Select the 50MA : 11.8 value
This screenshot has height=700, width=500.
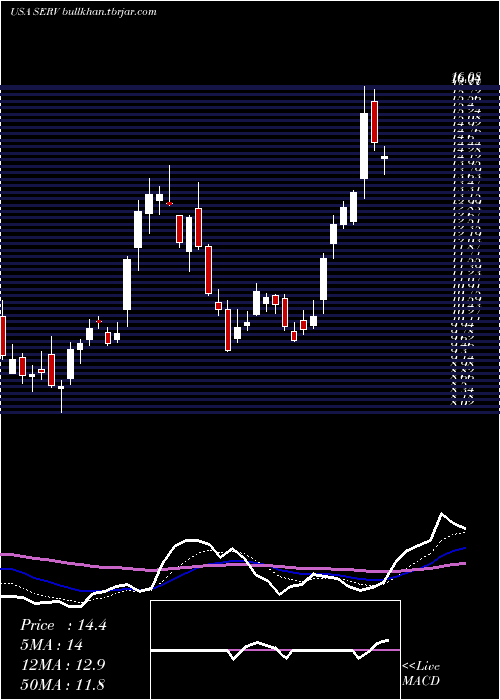pyautogui.click(x=62, y=684)
